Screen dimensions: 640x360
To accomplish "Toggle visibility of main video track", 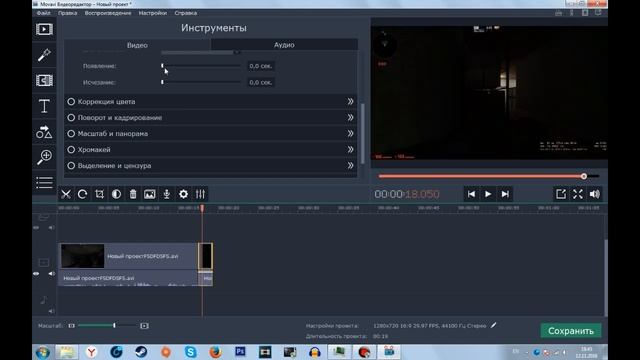I will coord(36,274).
